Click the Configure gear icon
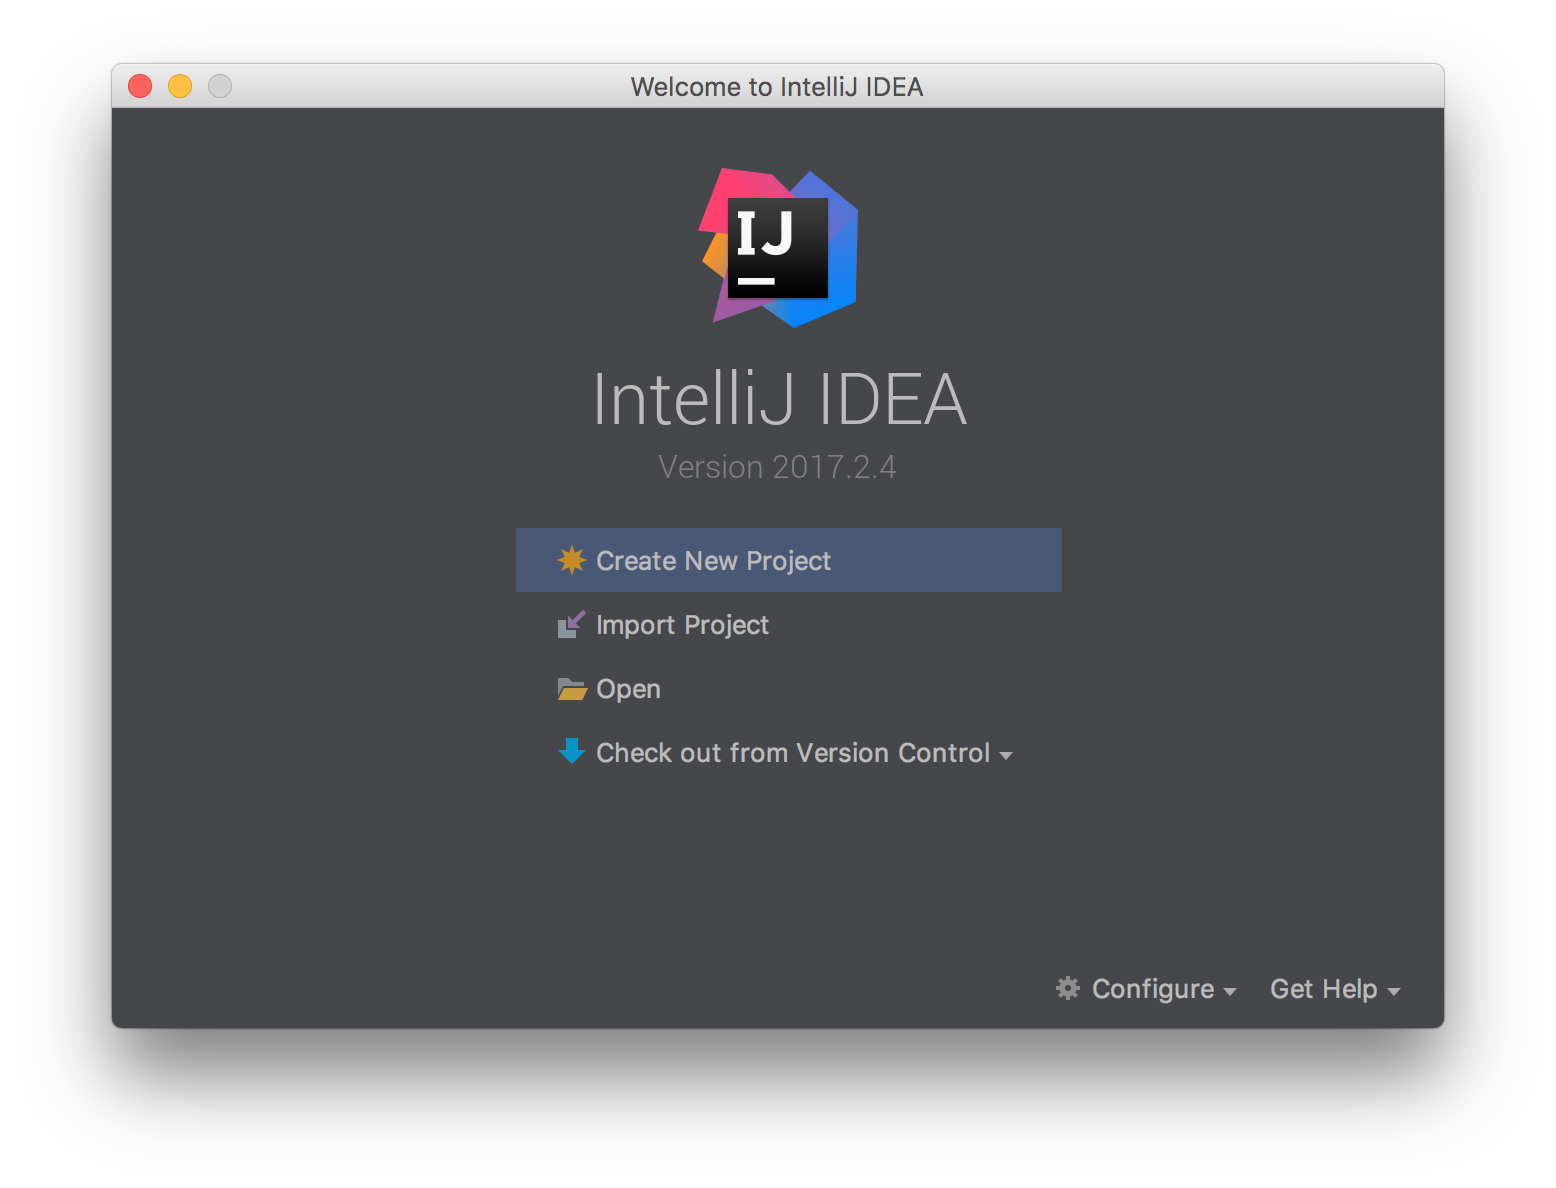1556x1188 pixels. click(x=1067, y=989)
